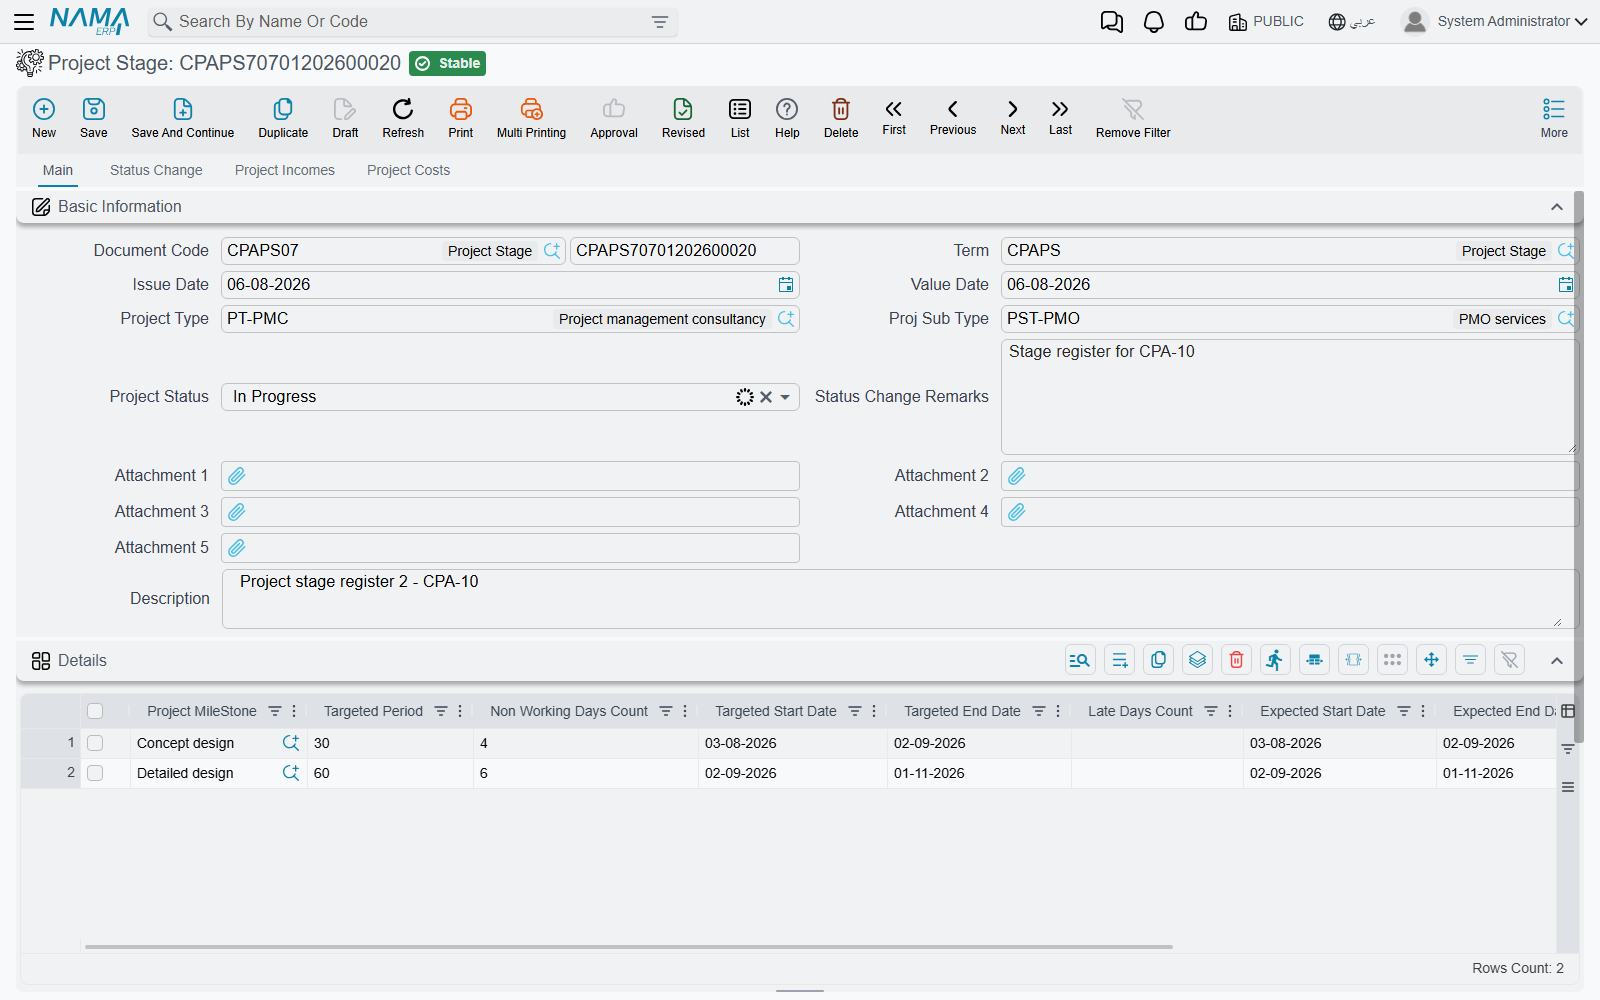Image resolution: width=1600 pixels, height=1000 pixels.
Task: Clear the Project Status value
Action: coord(766,397)
